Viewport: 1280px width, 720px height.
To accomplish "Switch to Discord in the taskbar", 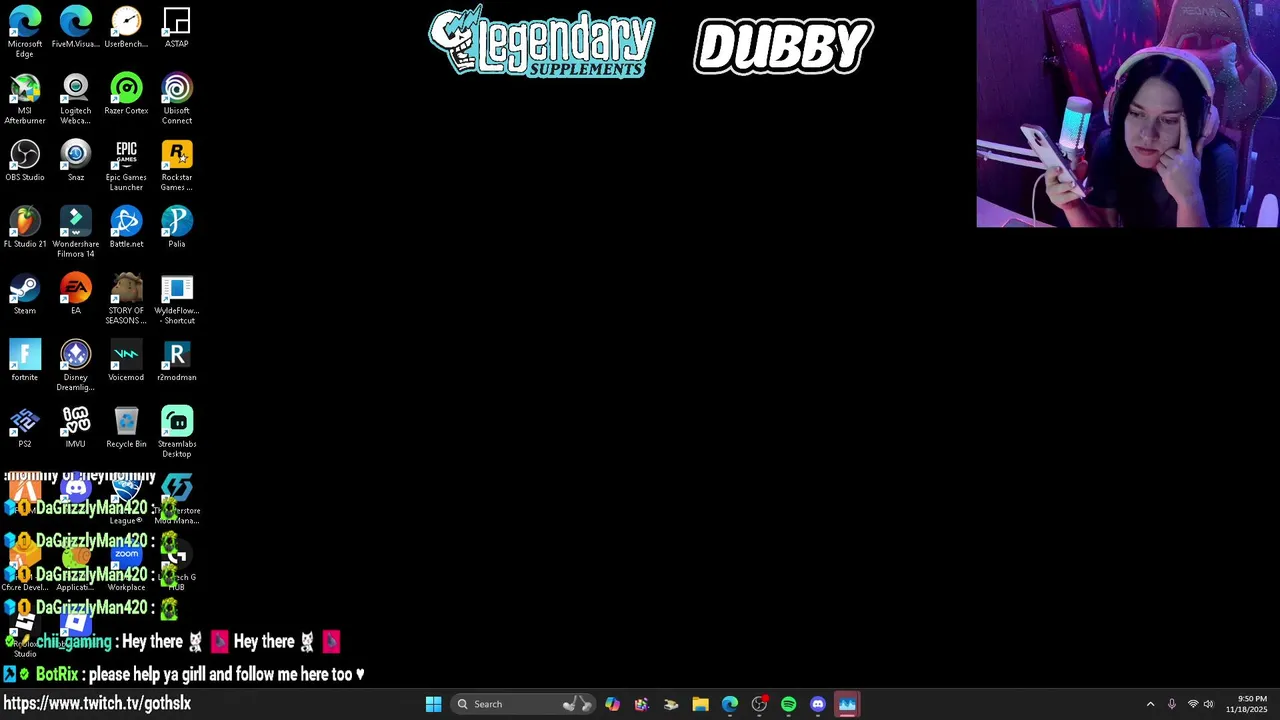I will [x=818, y=704].
